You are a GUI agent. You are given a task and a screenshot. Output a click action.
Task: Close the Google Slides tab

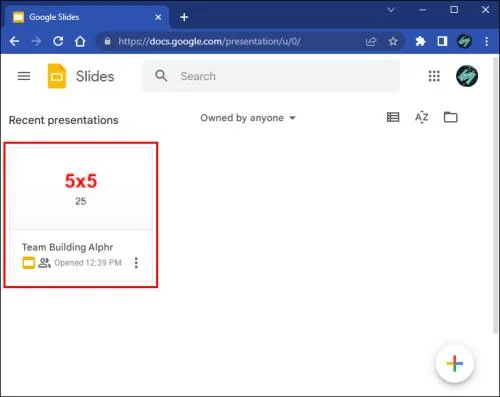pos(158,17)
